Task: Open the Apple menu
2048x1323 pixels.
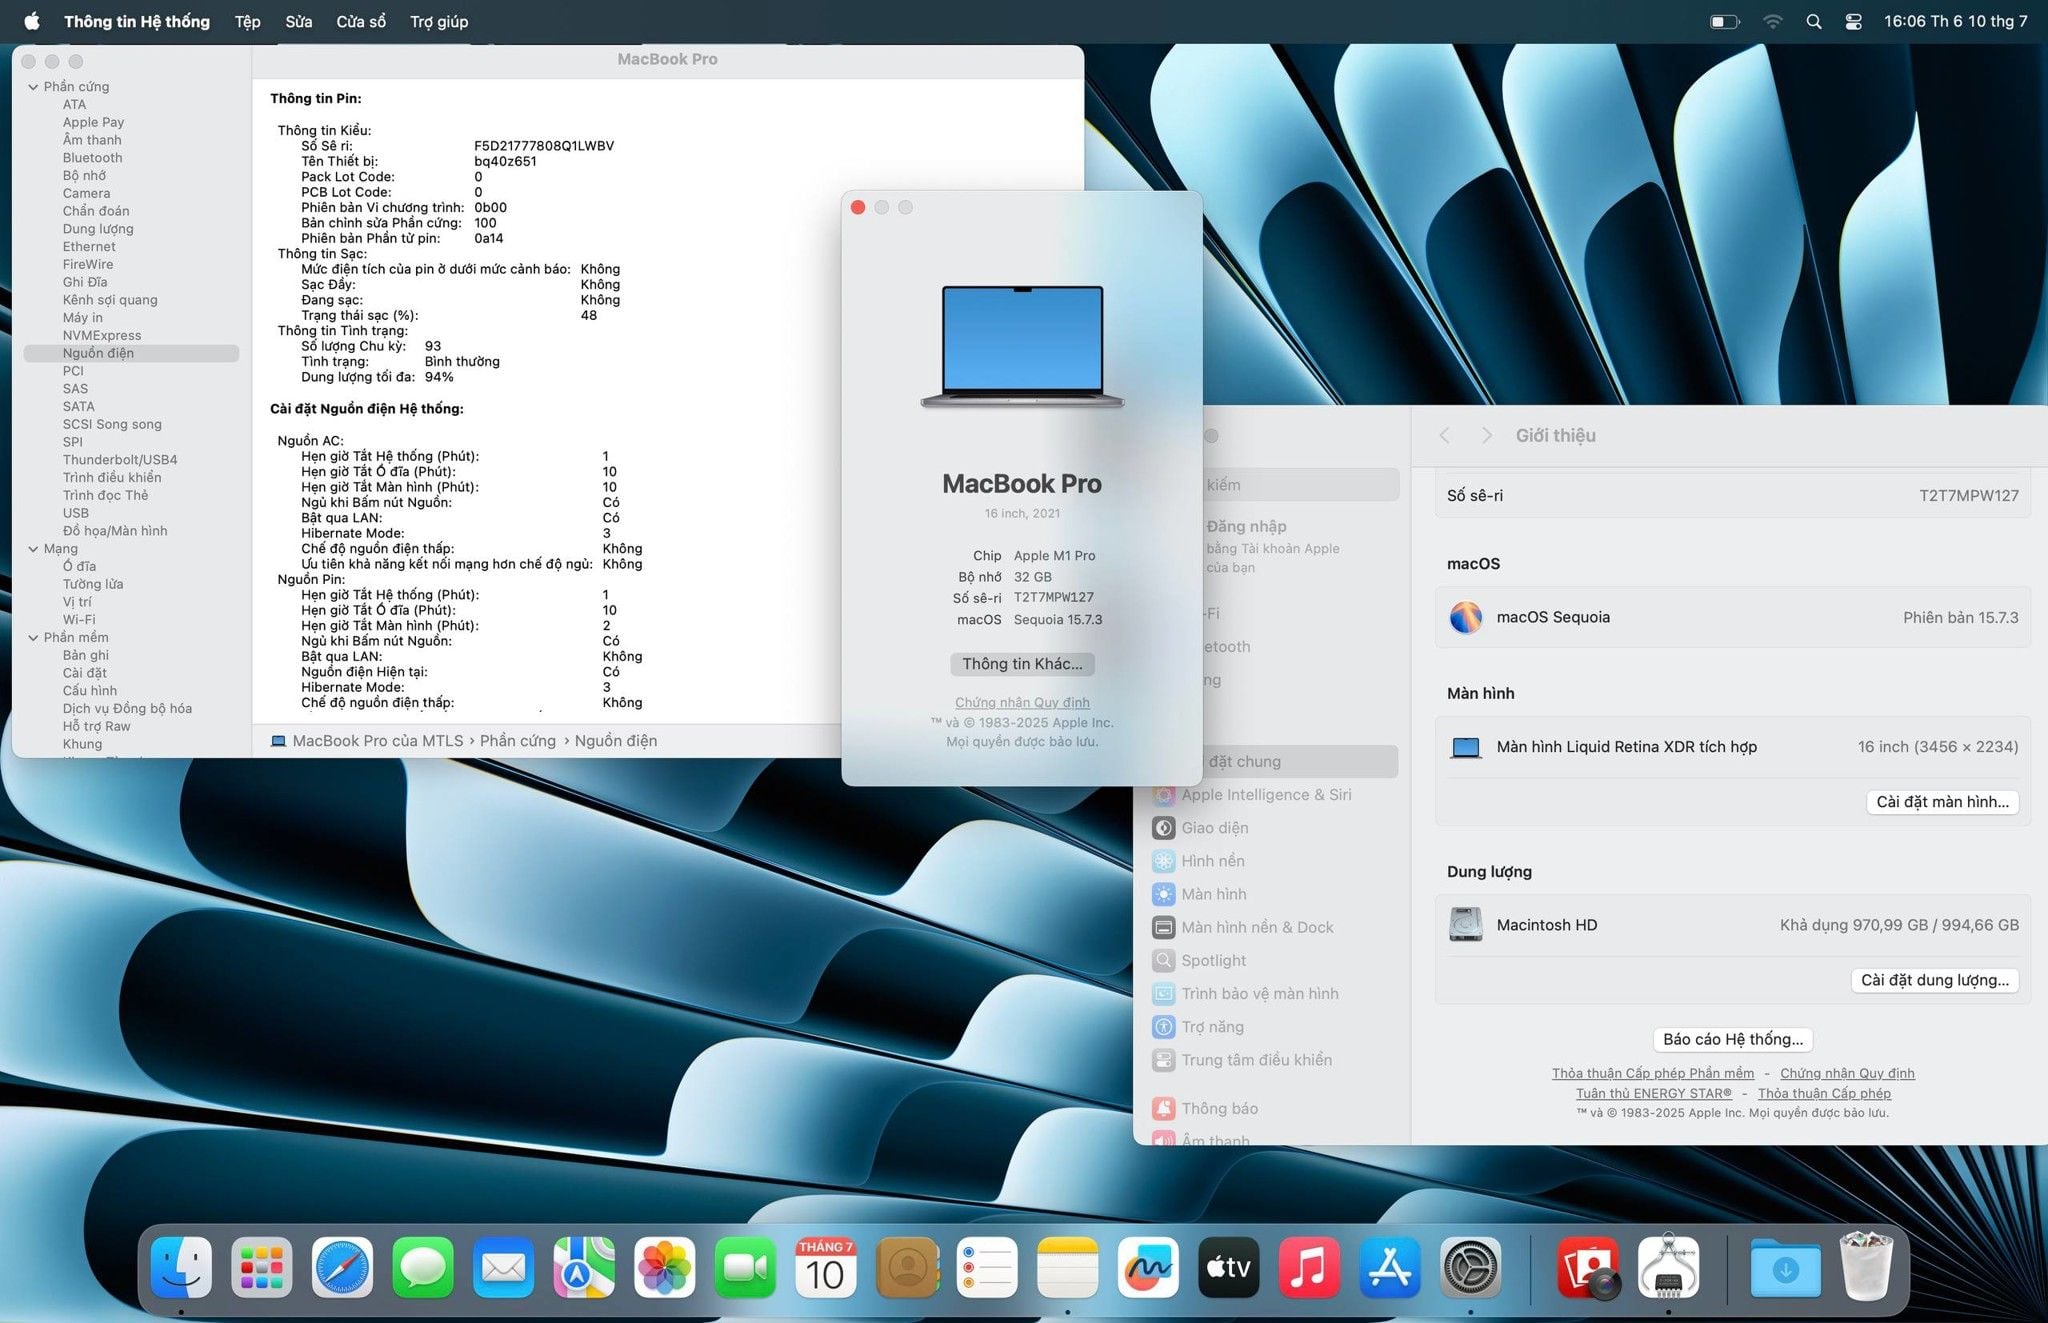Action: point(32,21)
